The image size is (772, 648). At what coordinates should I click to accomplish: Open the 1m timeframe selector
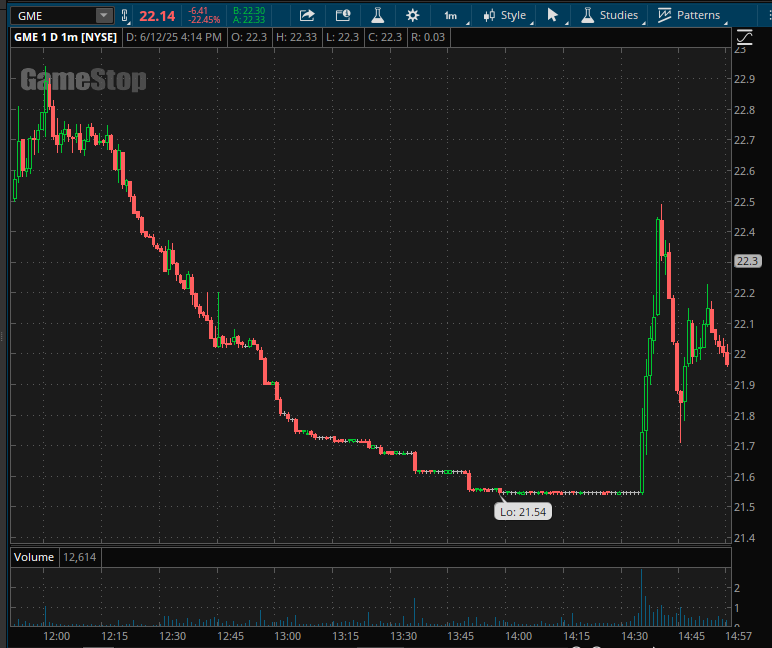pyautogui.click(x=450, y=16)
